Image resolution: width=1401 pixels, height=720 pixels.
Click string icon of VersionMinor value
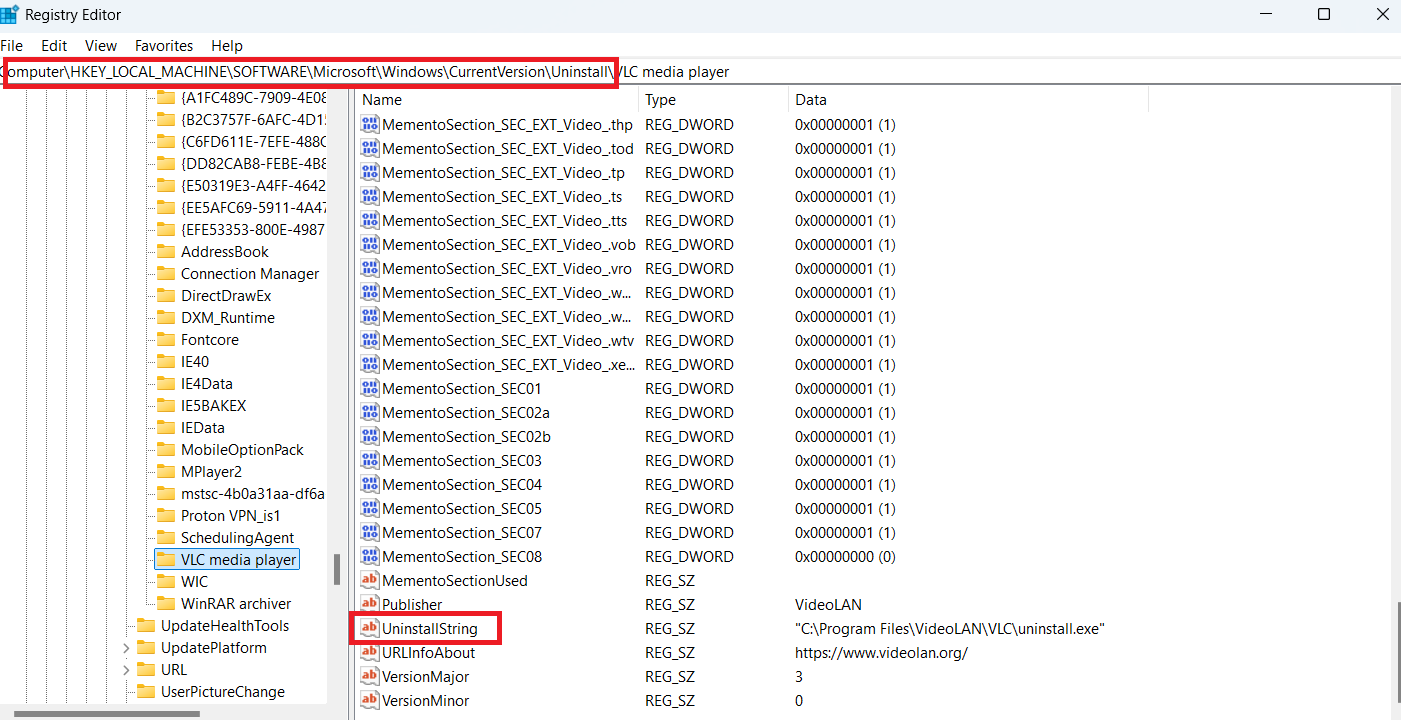(370, 701)
